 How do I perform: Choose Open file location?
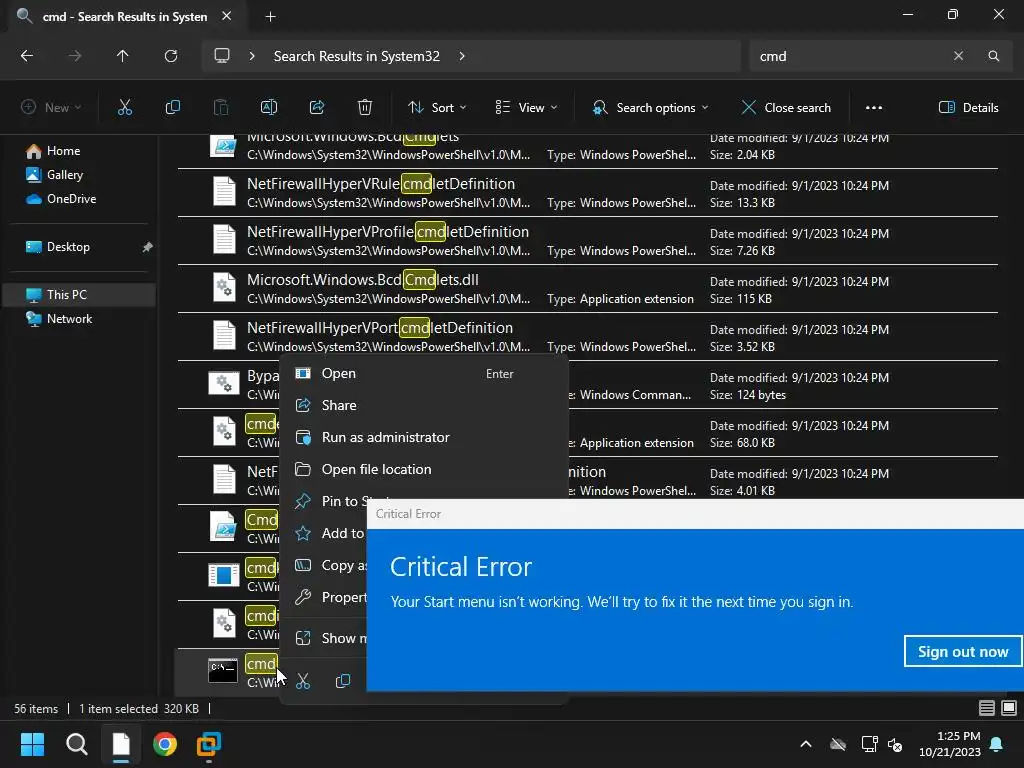pos(423,470)
